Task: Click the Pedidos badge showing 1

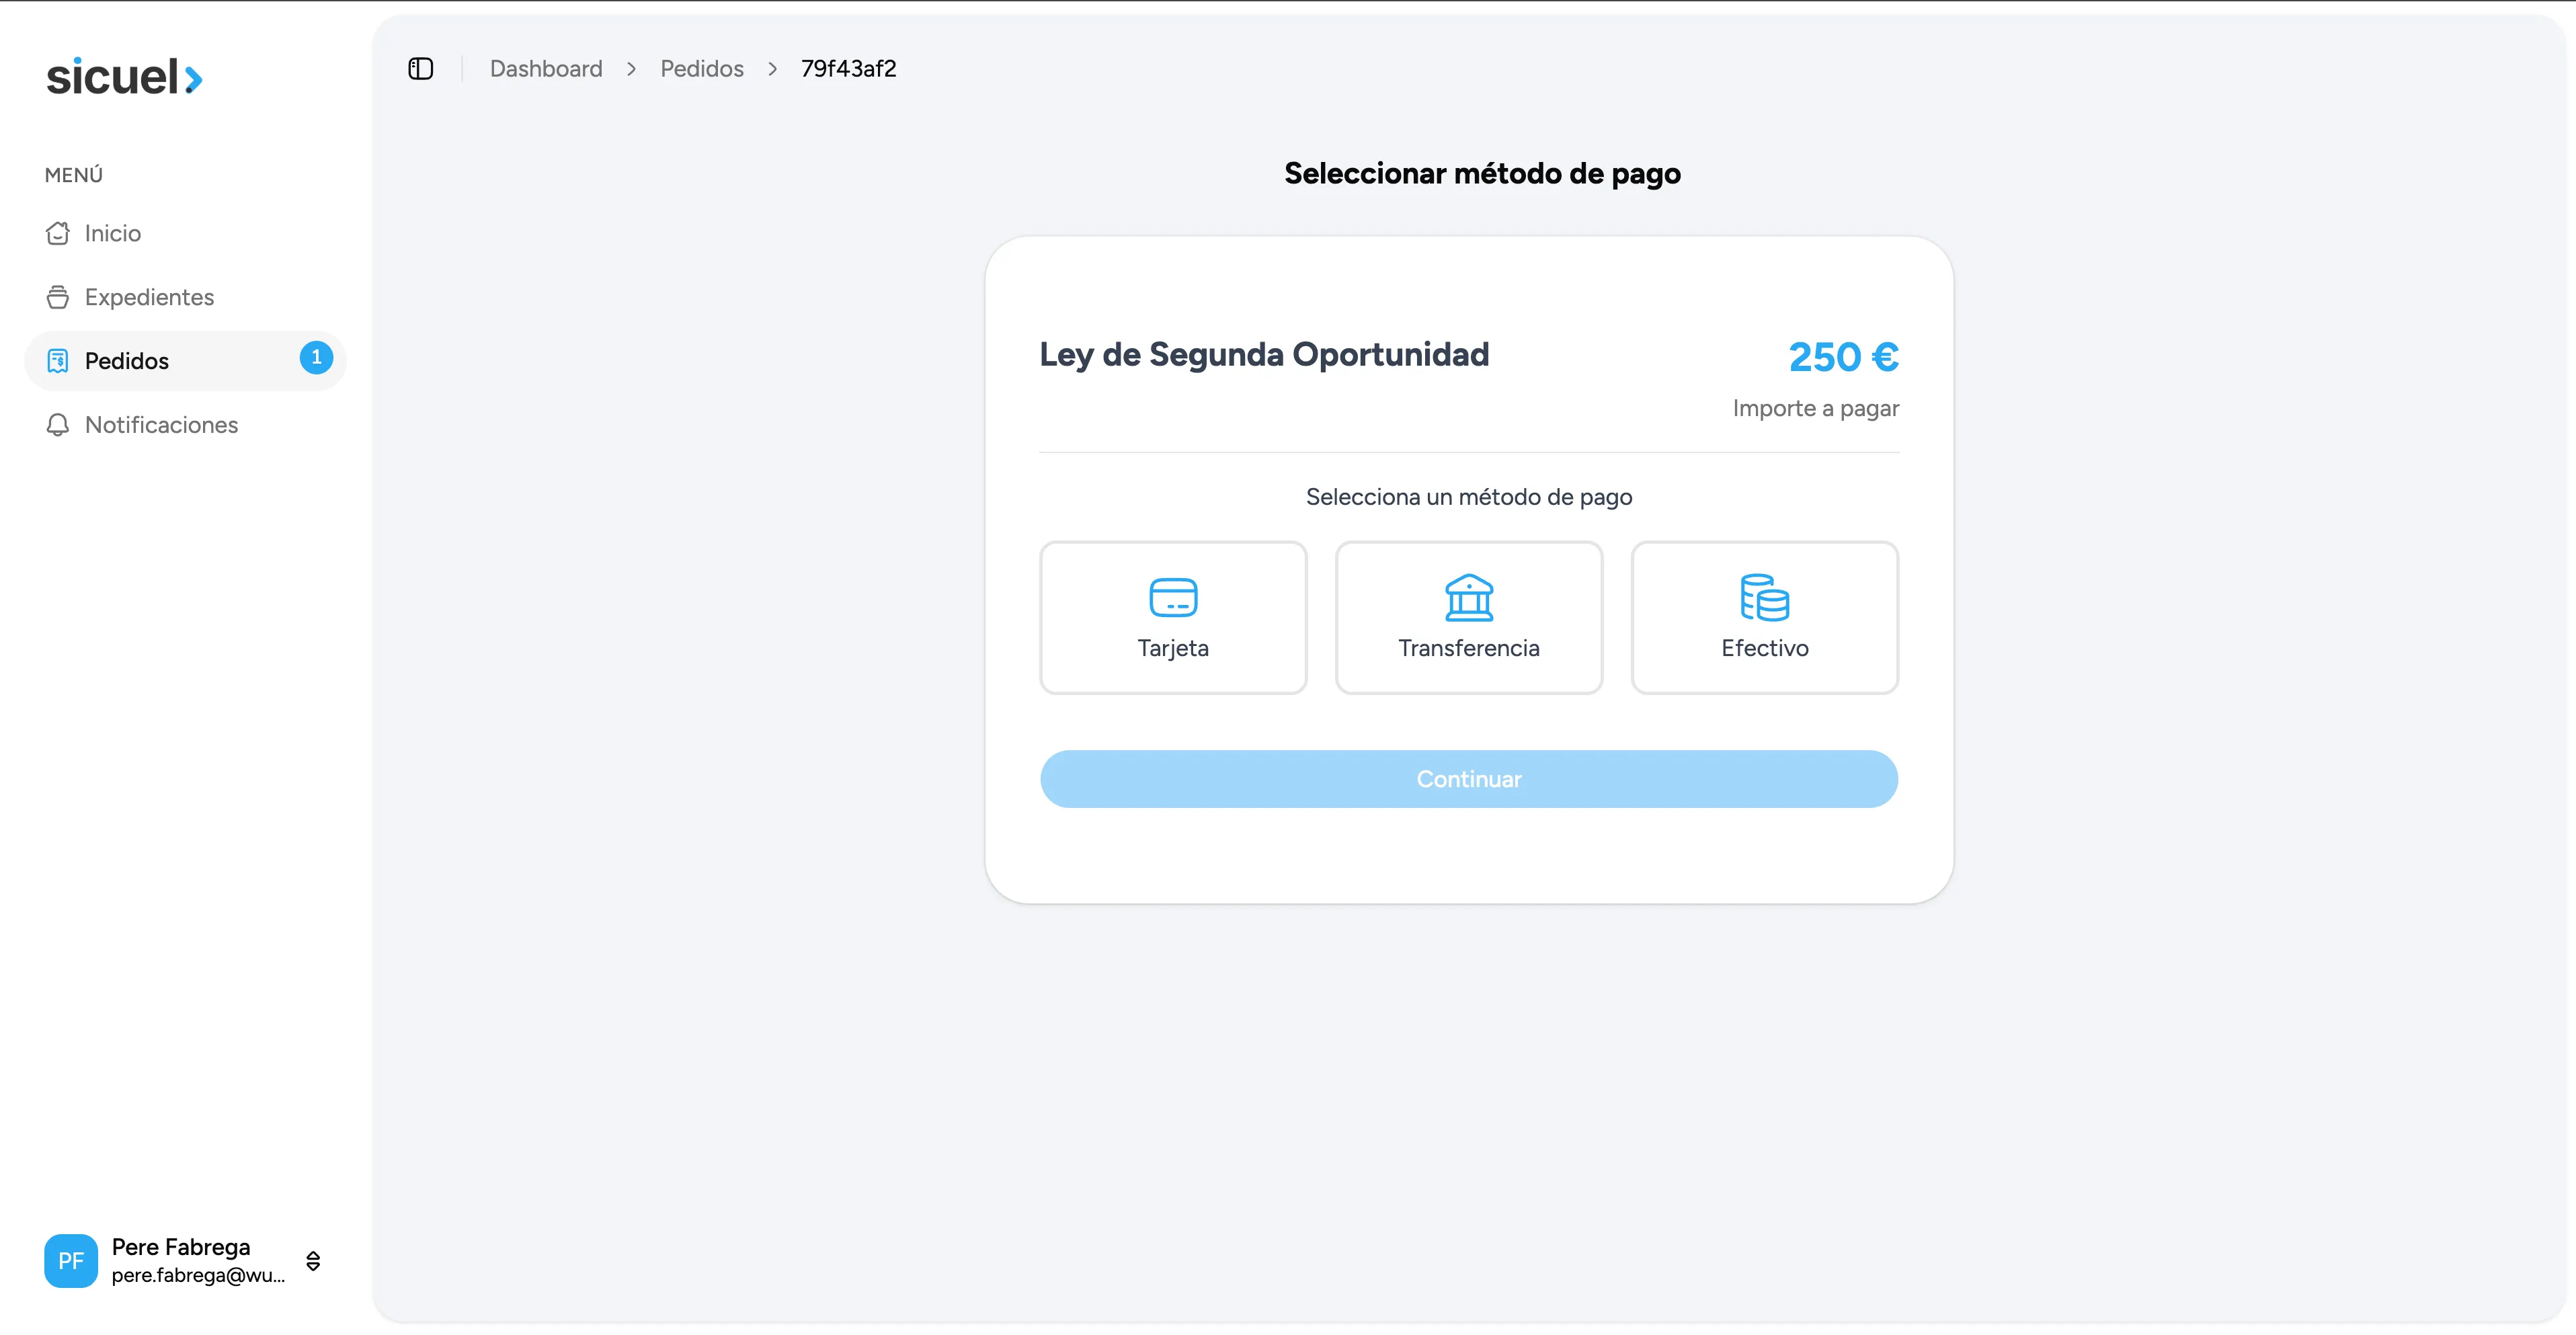Action: [x=316, y=358]
